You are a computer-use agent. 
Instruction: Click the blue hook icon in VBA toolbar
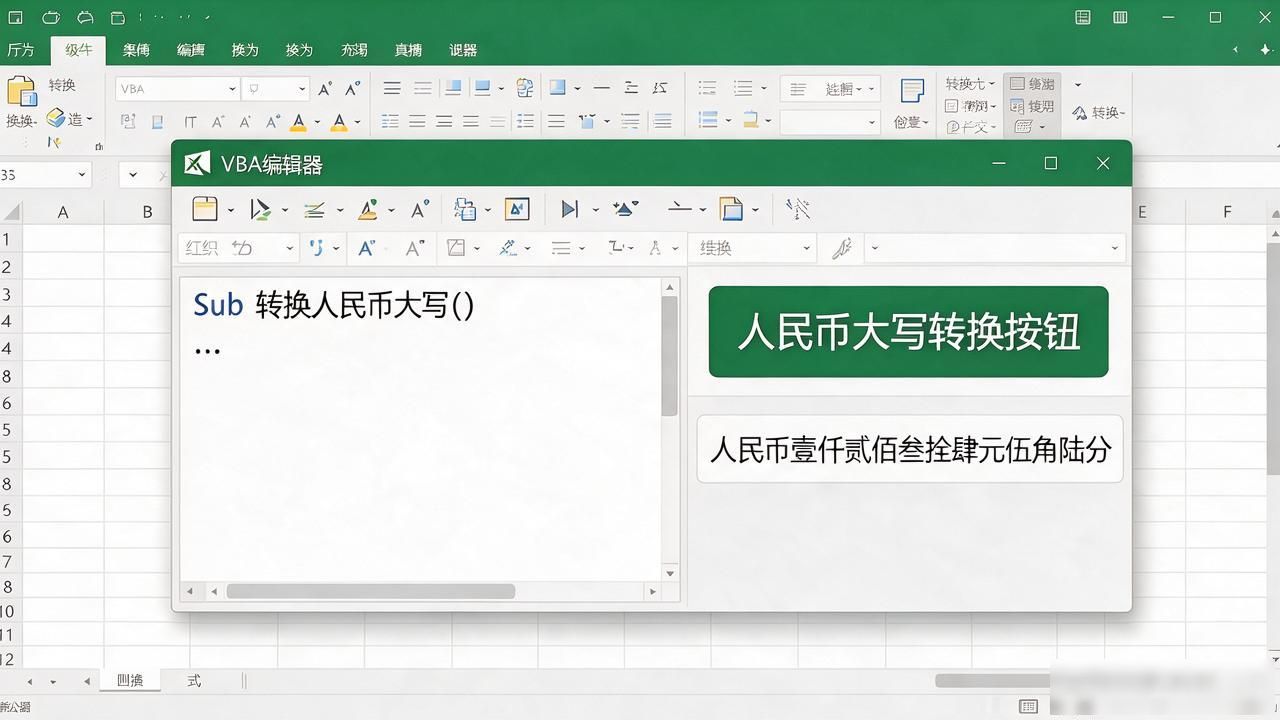coord(317,247)
